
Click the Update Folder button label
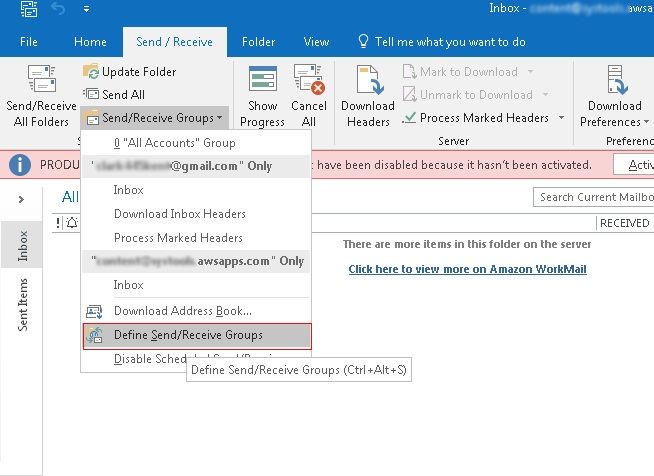(x=139, y=72)
